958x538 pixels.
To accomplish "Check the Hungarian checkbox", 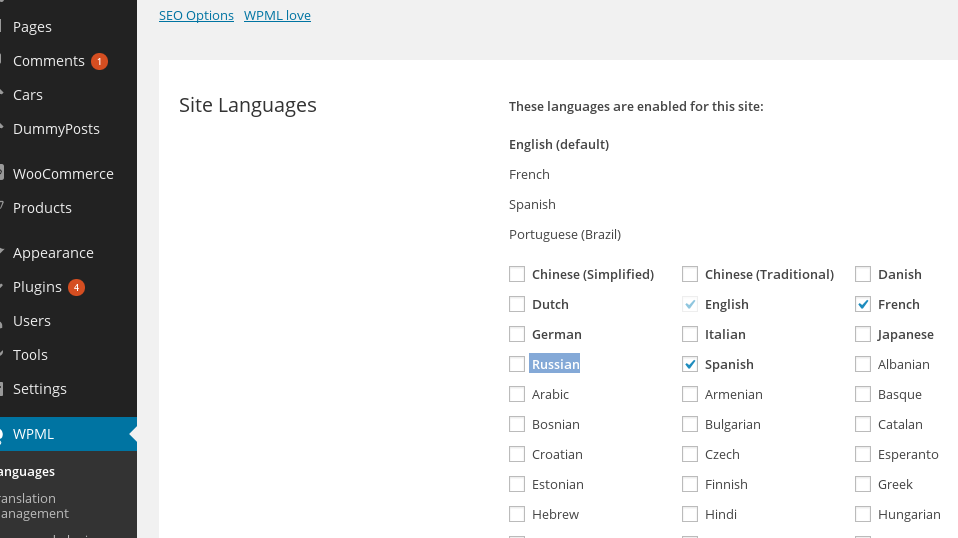I will pyautogui.click(x=863, y=514).
